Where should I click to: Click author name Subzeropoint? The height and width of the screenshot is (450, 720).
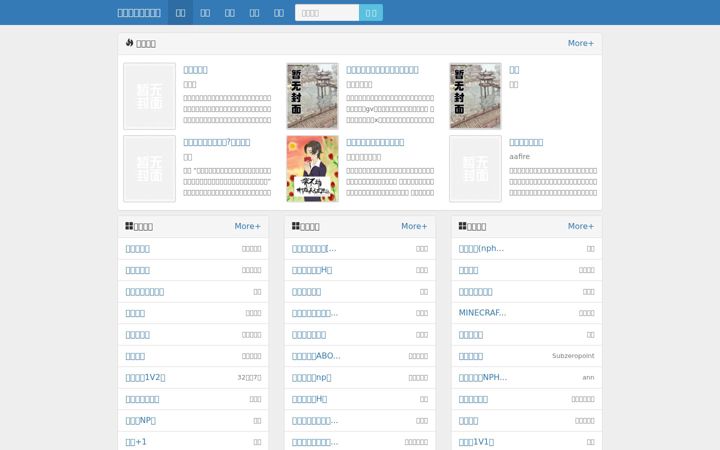(573, 356)
